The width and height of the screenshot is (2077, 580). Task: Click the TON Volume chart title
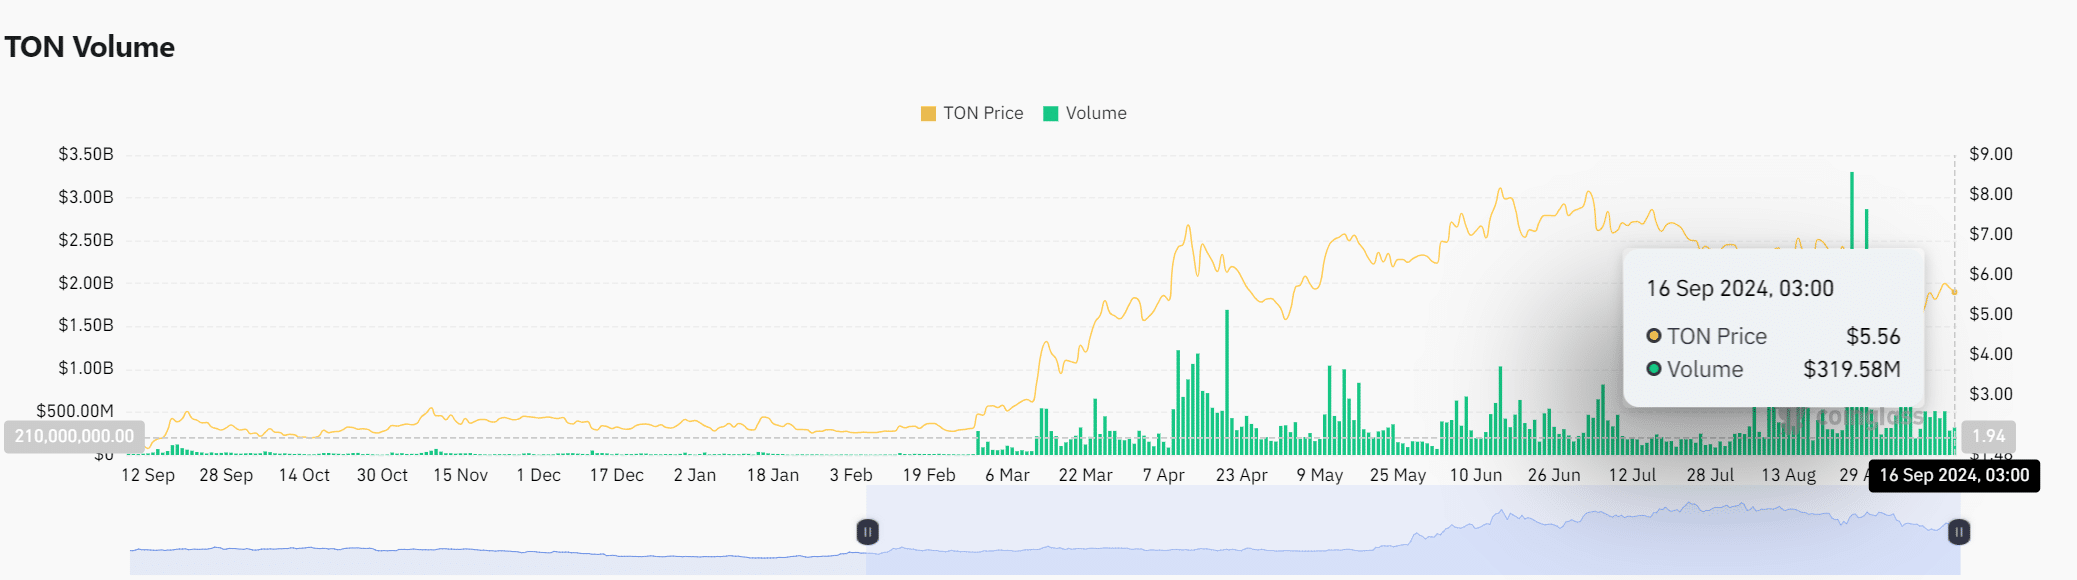(x=90, y=47)
